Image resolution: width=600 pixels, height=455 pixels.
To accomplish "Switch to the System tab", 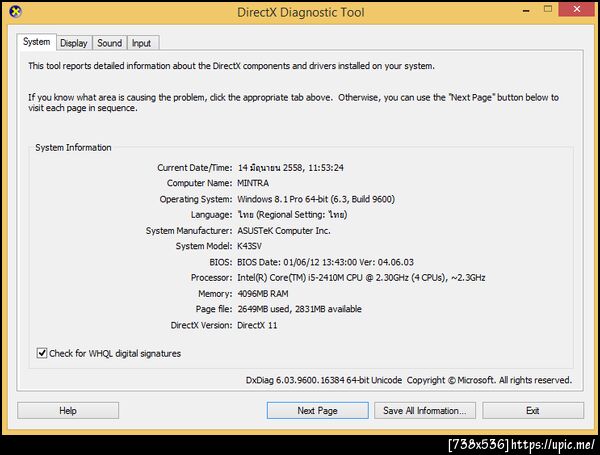I will click(37, 42).
